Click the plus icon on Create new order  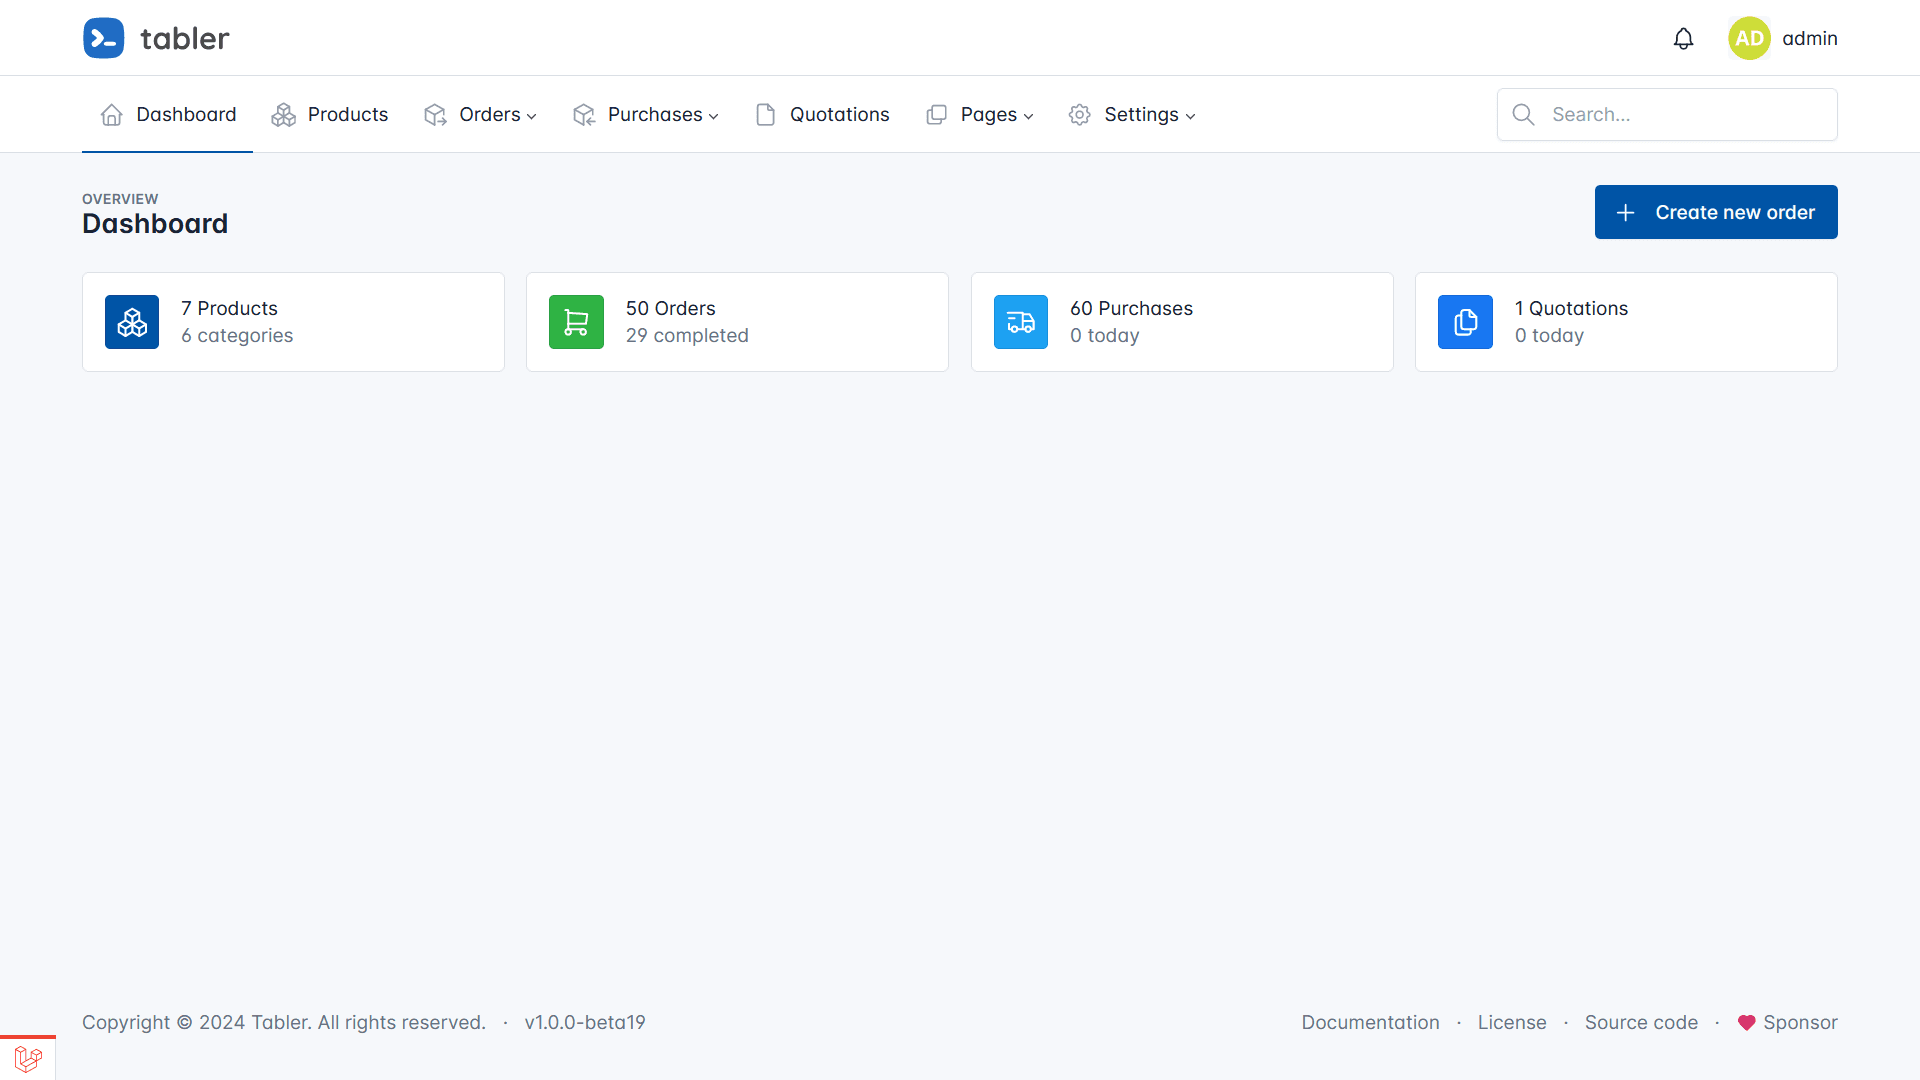tap(1626, 213)
